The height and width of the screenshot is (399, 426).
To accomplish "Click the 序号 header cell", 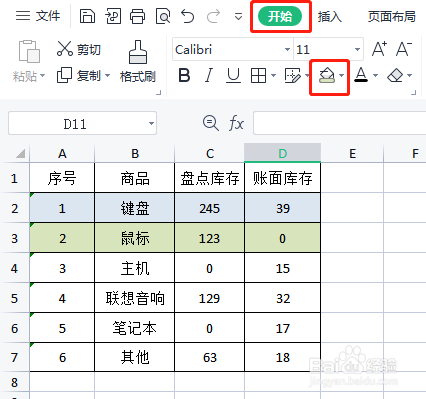I will (x=62, y=178).
